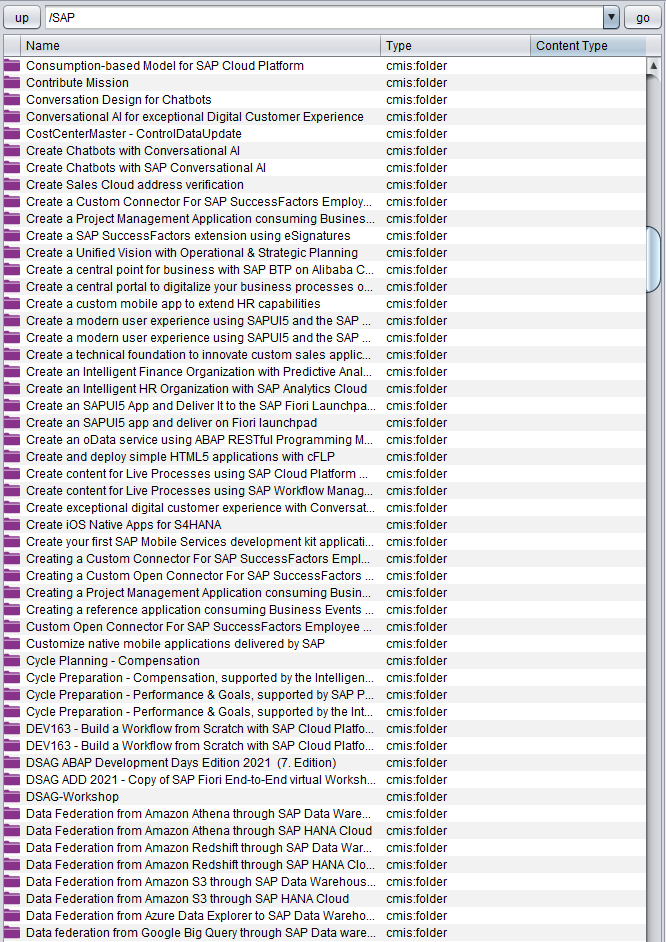Click folder icon for Create Chatbots with Conversational AI
This screenshot has height=942, width=666.
pyautogui.click(x=12, y=151)
